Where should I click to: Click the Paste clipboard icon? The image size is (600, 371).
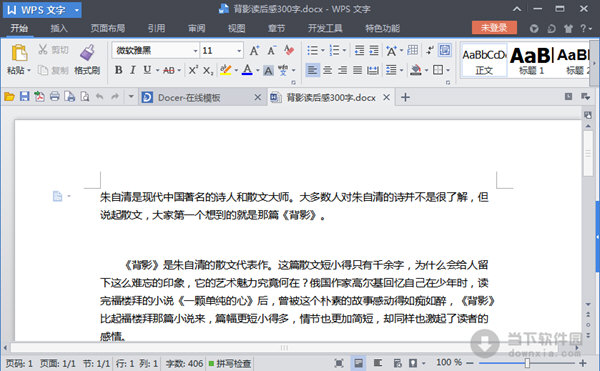19,53
